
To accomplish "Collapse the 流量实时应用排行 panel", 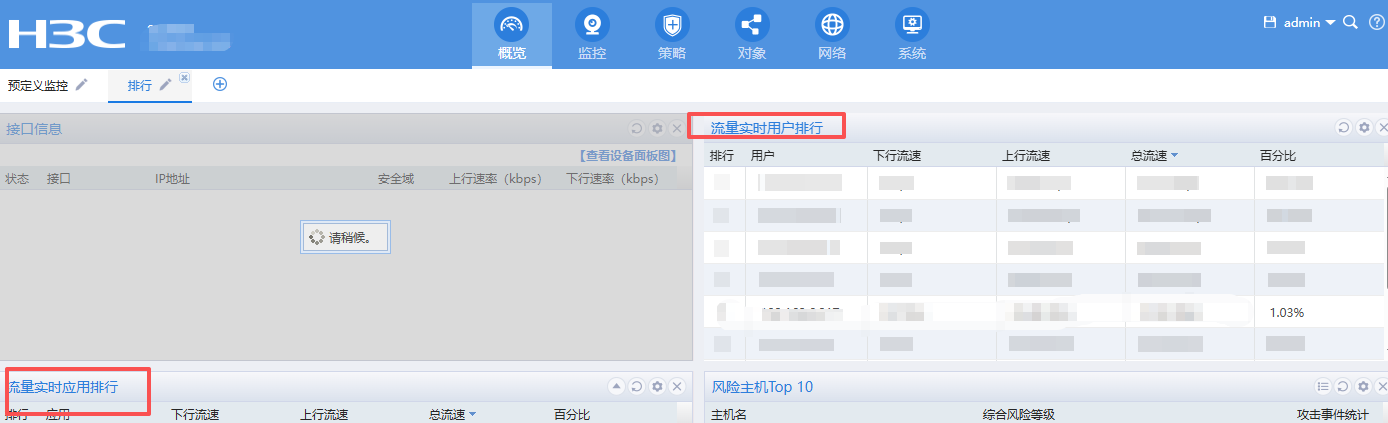I will pos(616,386).
